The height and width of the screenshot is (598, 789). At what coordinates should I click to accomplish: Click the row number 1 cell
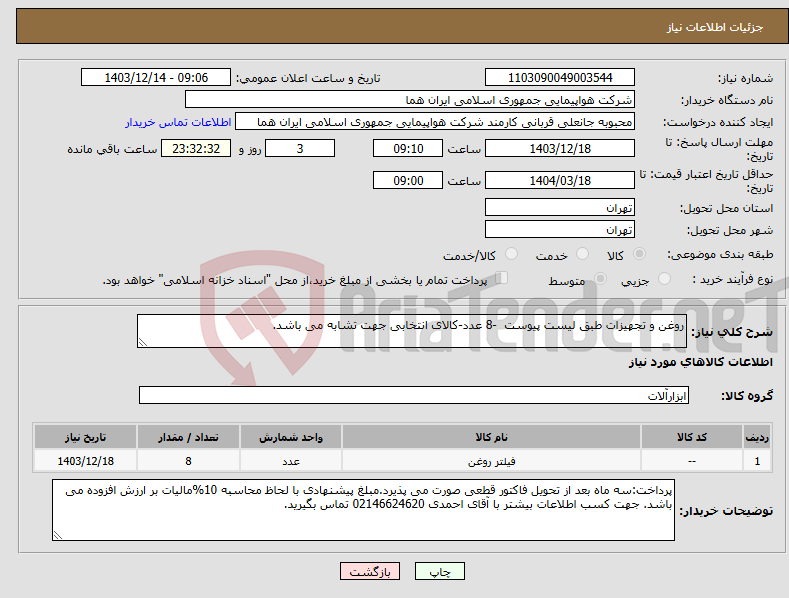757,461
